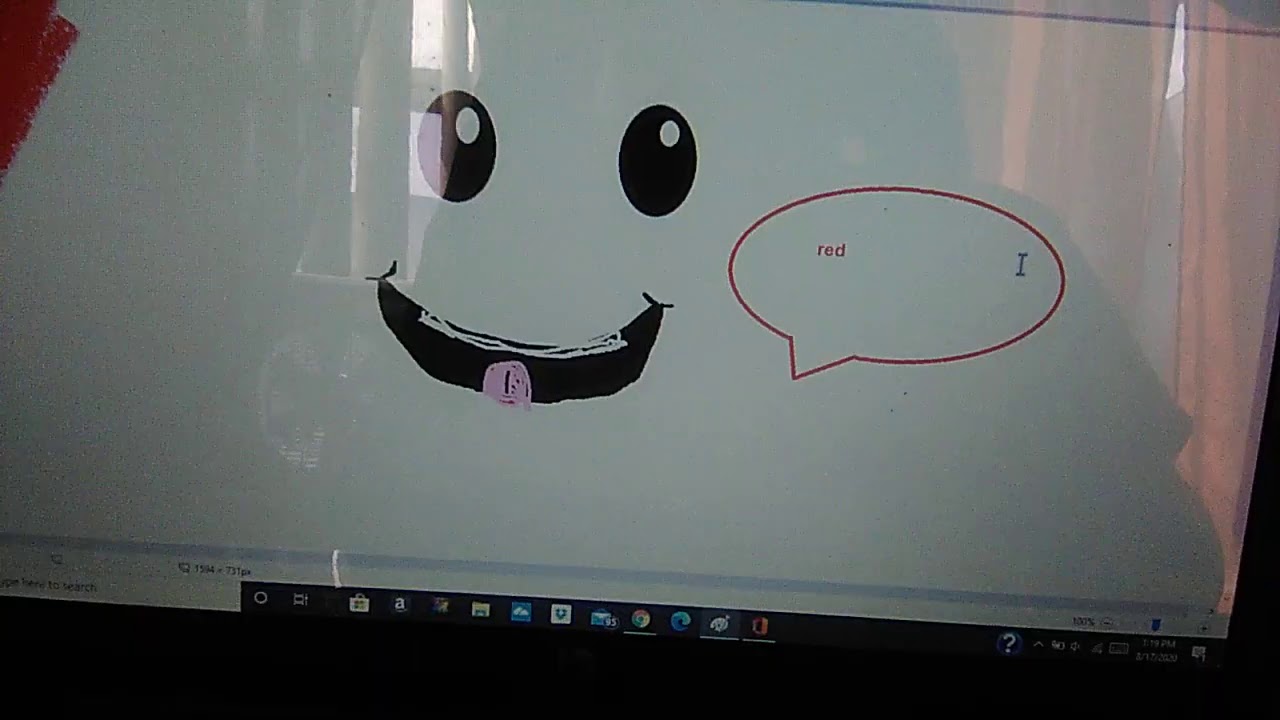
Task: Click the pink tongue in the drawing
Action: click(507, 385)
